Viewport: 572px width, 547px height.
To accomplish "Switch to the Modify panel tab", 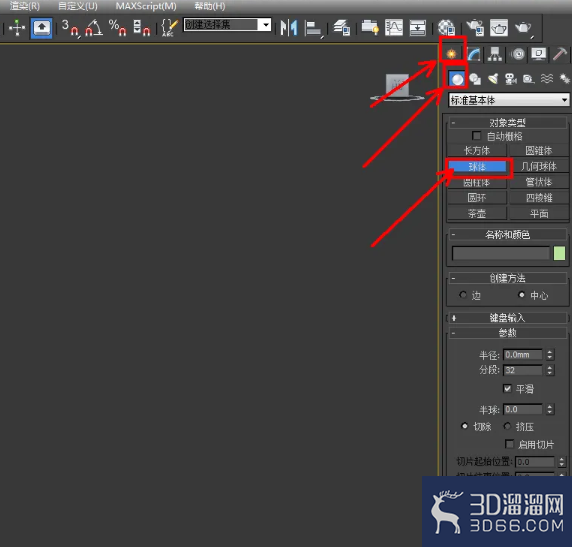I will [x=474, y=54].
